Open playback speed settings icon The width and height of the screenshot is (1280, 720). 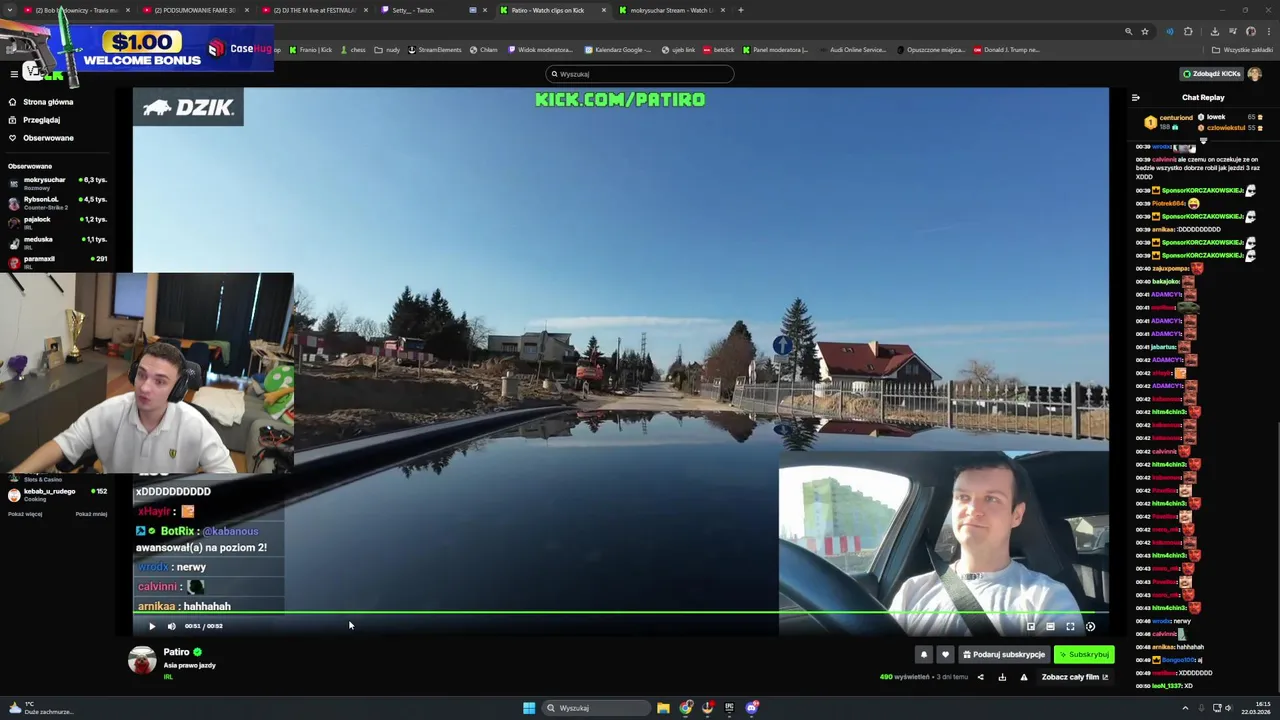click(1090, 627)
